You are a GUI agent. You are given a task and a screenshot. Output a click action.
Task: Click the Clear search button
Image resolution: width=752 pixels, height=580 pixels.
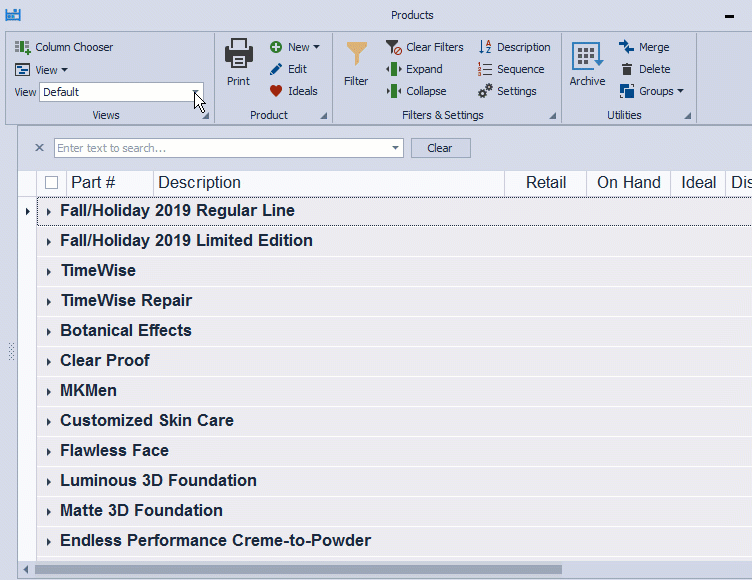coord(440,148)
